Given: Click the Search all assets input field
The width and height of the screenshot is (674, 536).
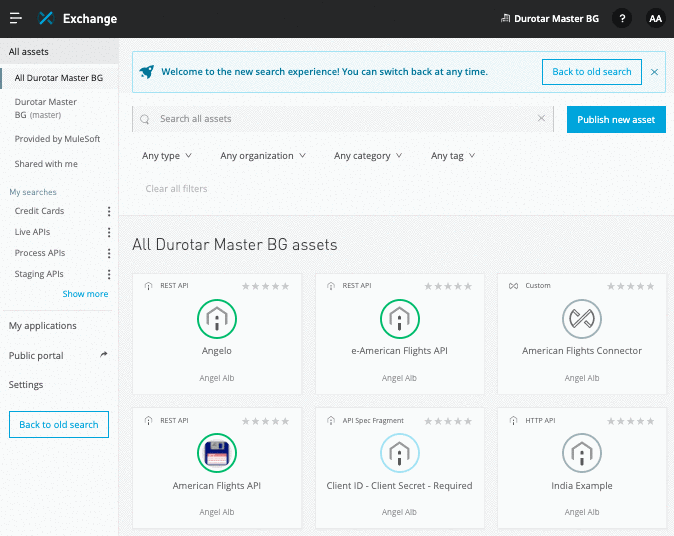Looking at the screenshot, I should pos(343,119).
